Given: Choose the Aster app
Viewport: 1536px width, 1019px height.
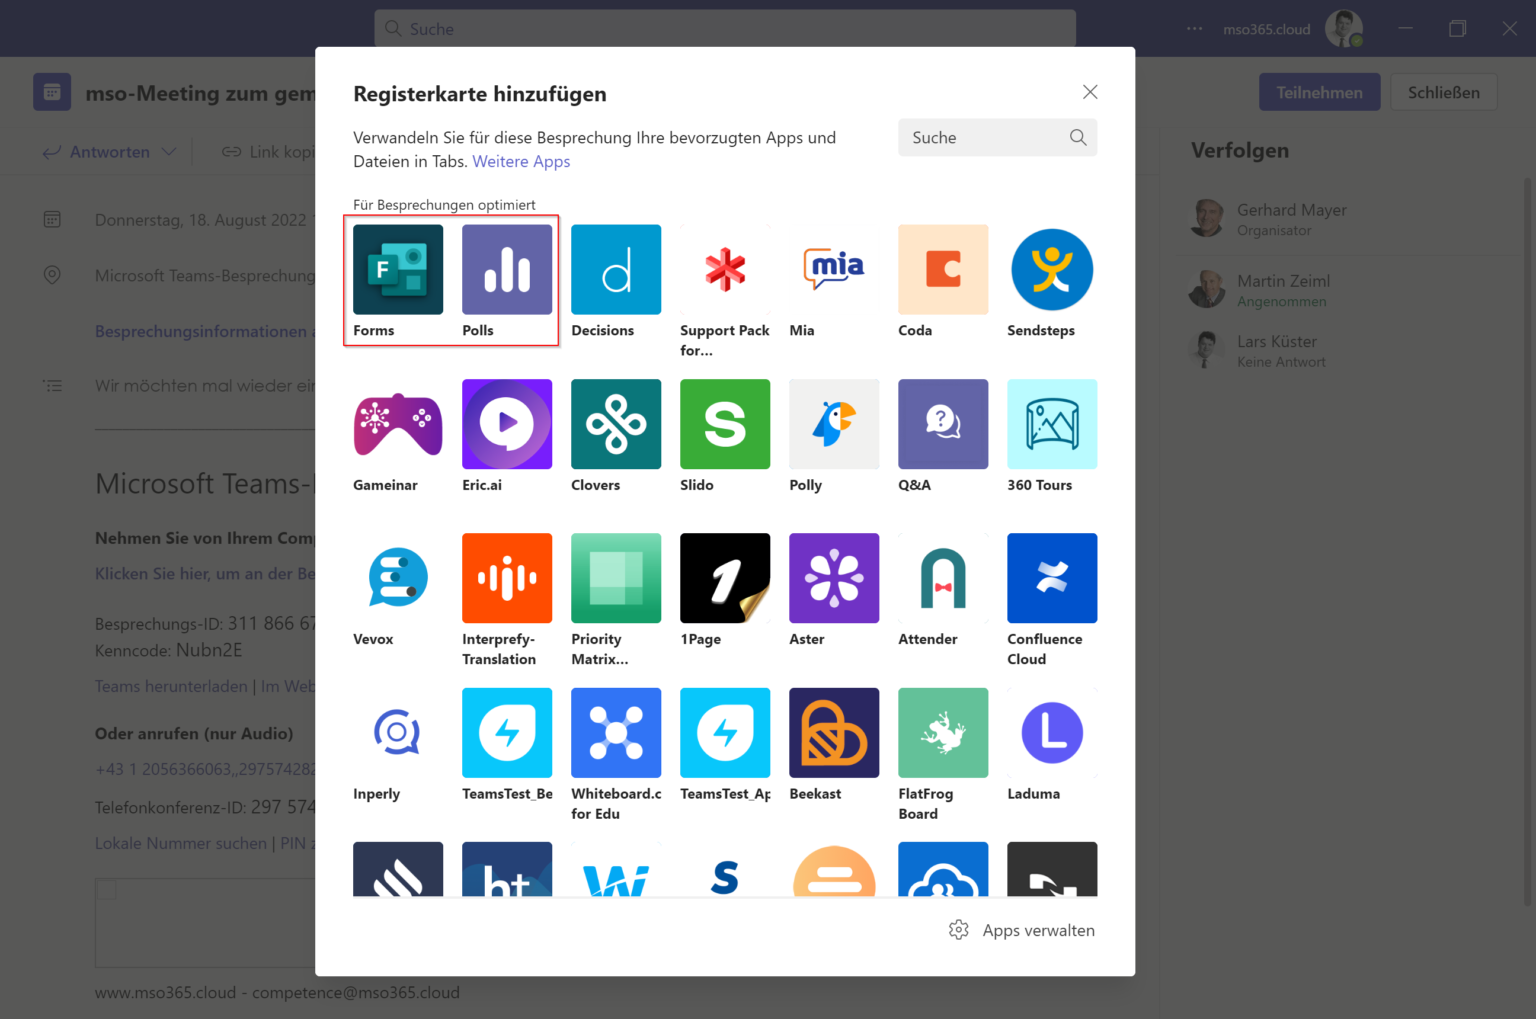Looking at the screenshot, I should (x=833, y=578).
